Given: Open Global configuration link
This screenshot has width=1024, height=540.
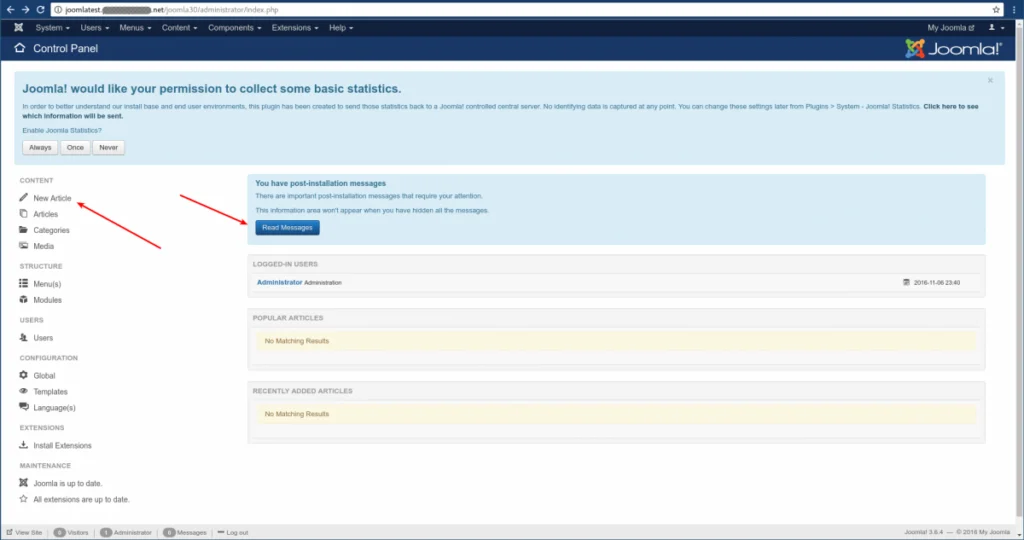Looking at the screenshot, I should 44,375.
